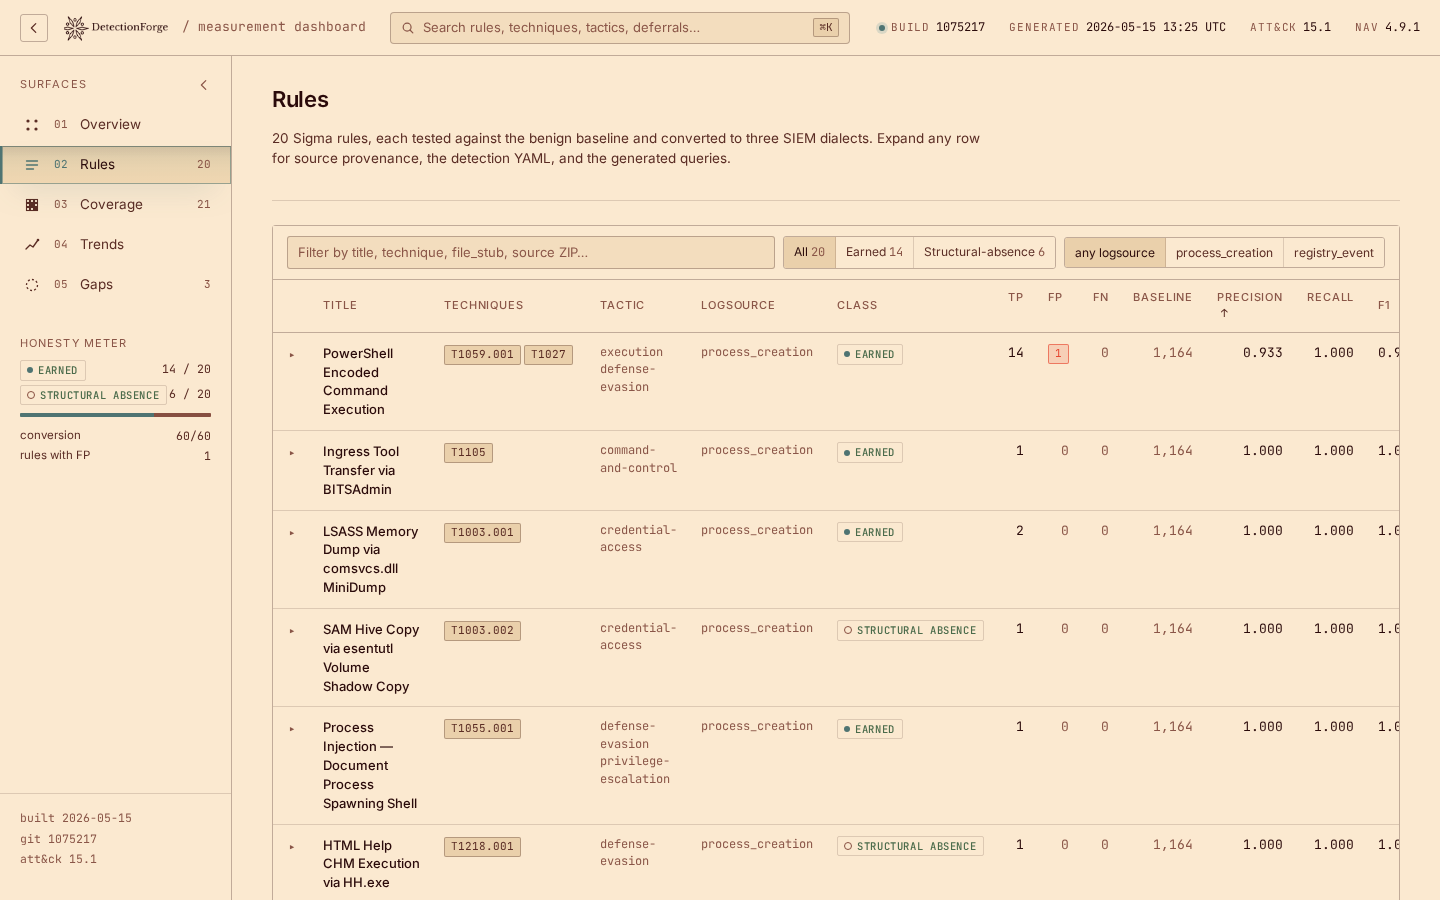Click the ⌘K shortcut badge
Screen dimensions: 1440x900
pyautogui.click(x=826, y=28)
